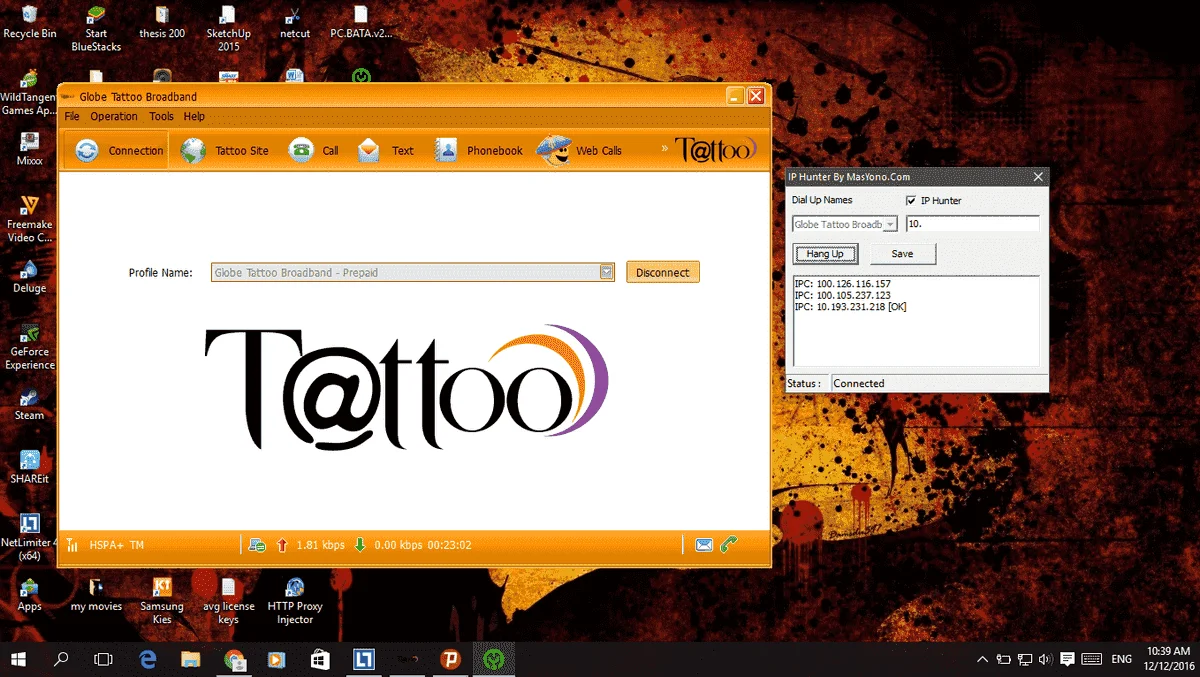Click the Hang Up button
1200x677 pixels.
825,254
